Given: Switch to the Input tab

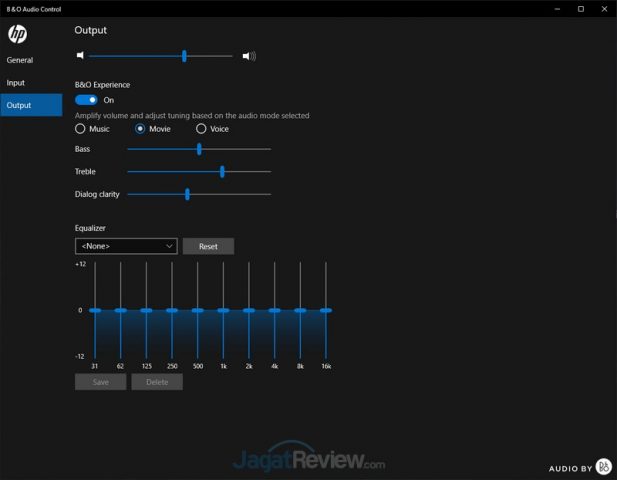Looking at the screenshot, I should [x=16, y=83].
